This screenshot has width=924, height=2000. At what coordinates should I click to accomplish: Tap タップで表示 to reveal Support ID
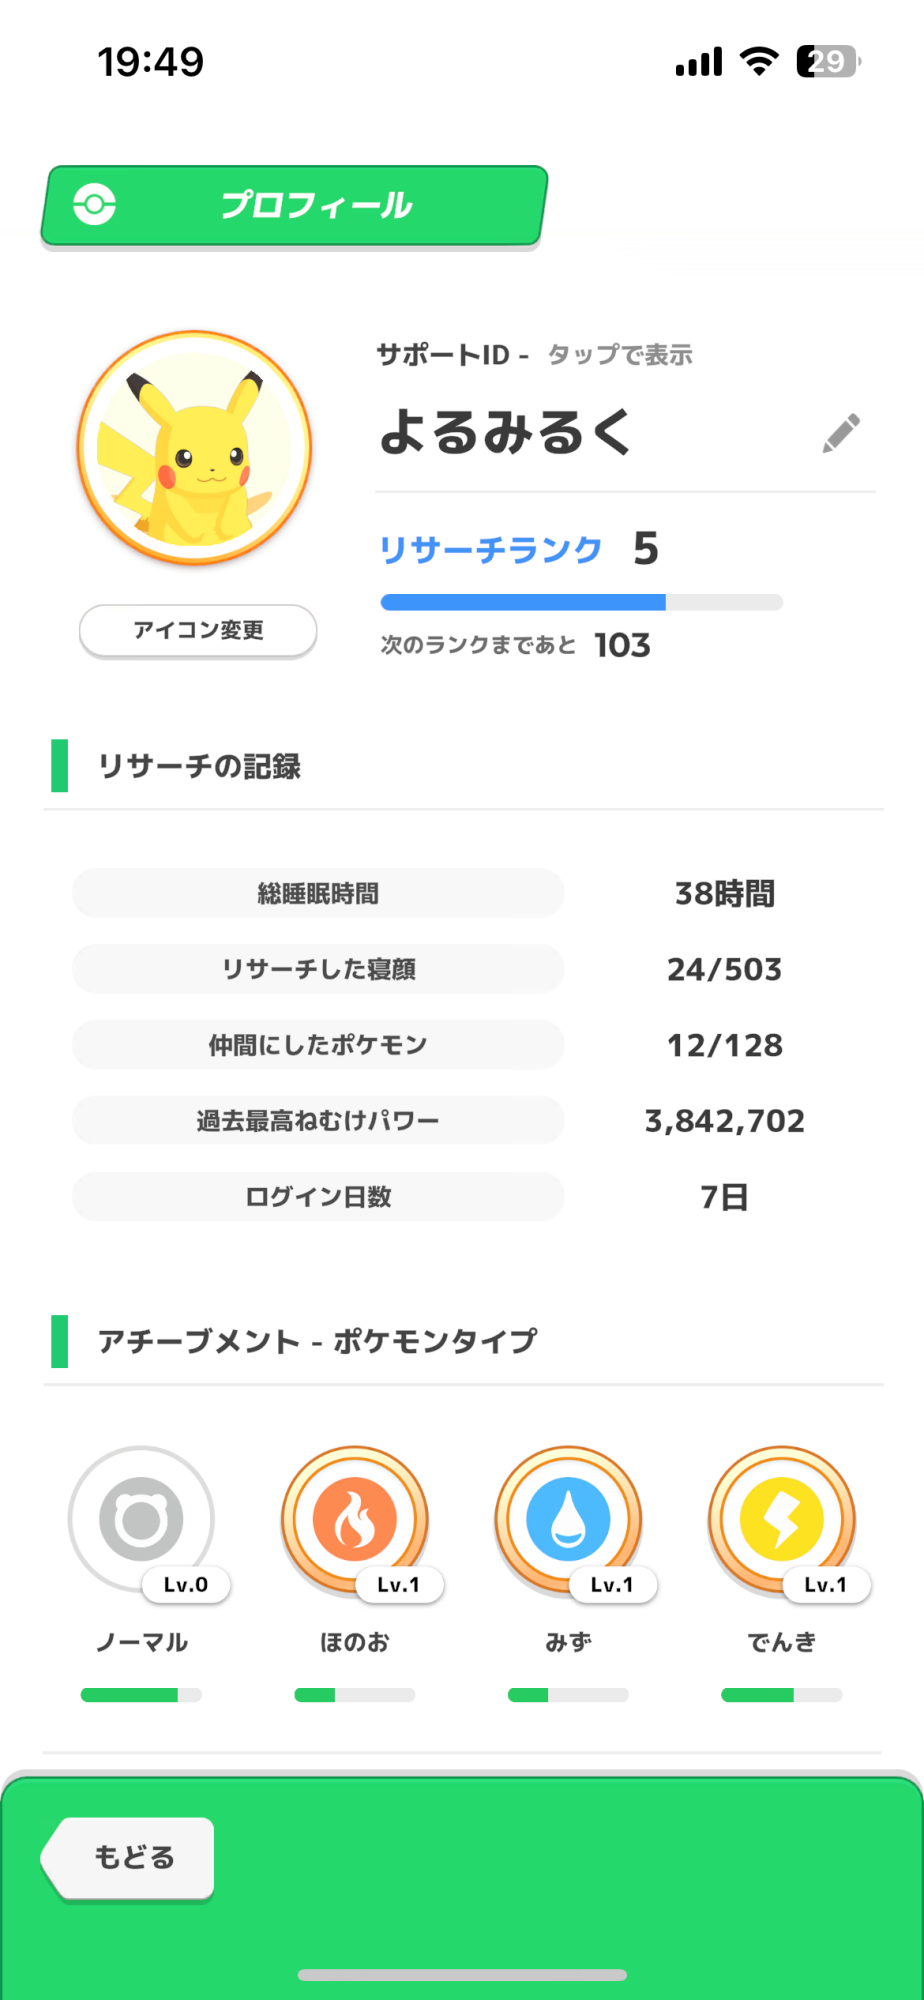click(x=620, y=355)
